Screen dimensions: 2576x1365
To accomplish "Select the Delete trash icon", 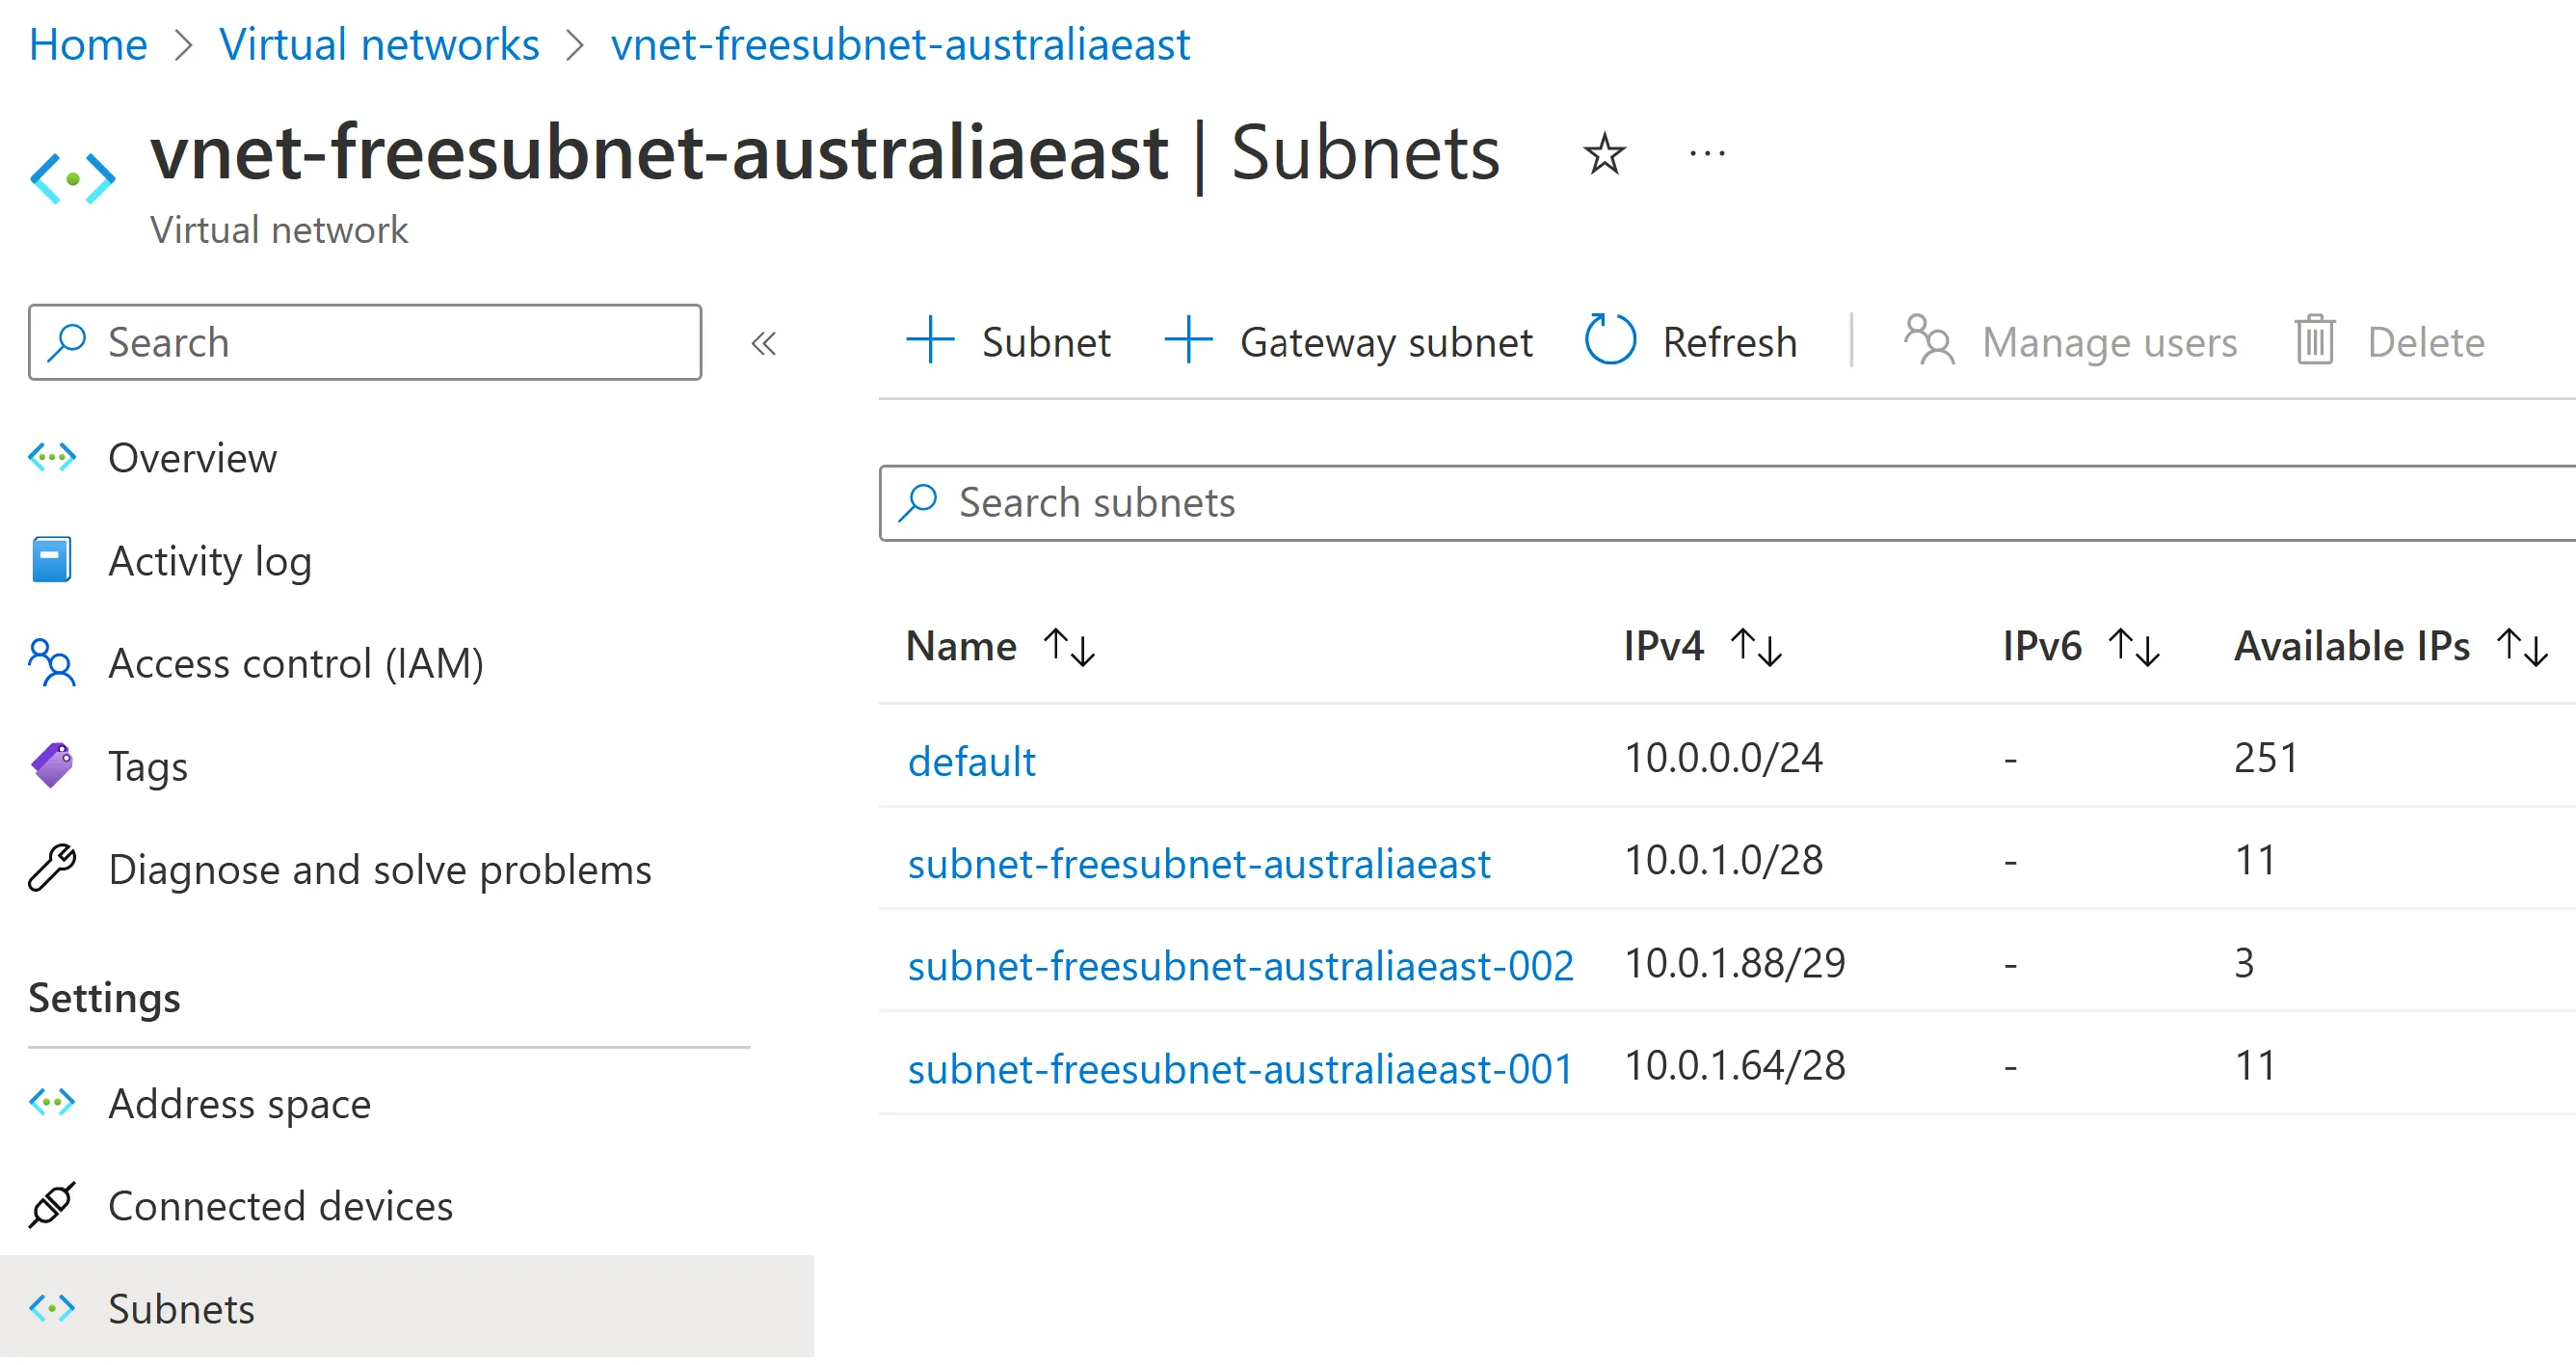I will [2315, 341].
